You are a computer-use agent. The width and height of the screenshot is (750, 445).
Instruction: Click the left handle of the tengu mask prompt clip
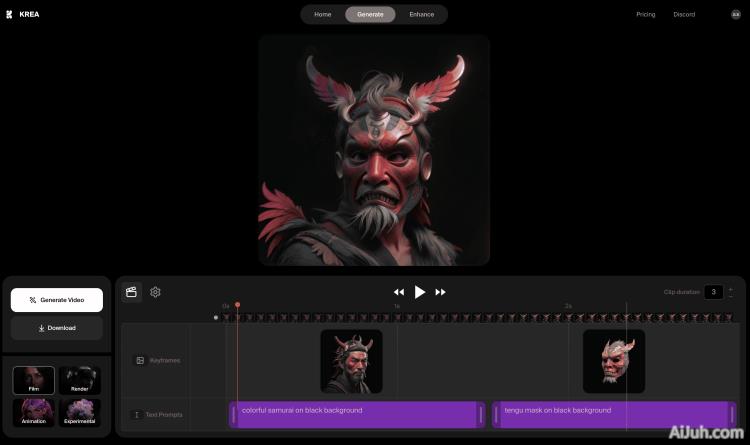click(496, 414)
